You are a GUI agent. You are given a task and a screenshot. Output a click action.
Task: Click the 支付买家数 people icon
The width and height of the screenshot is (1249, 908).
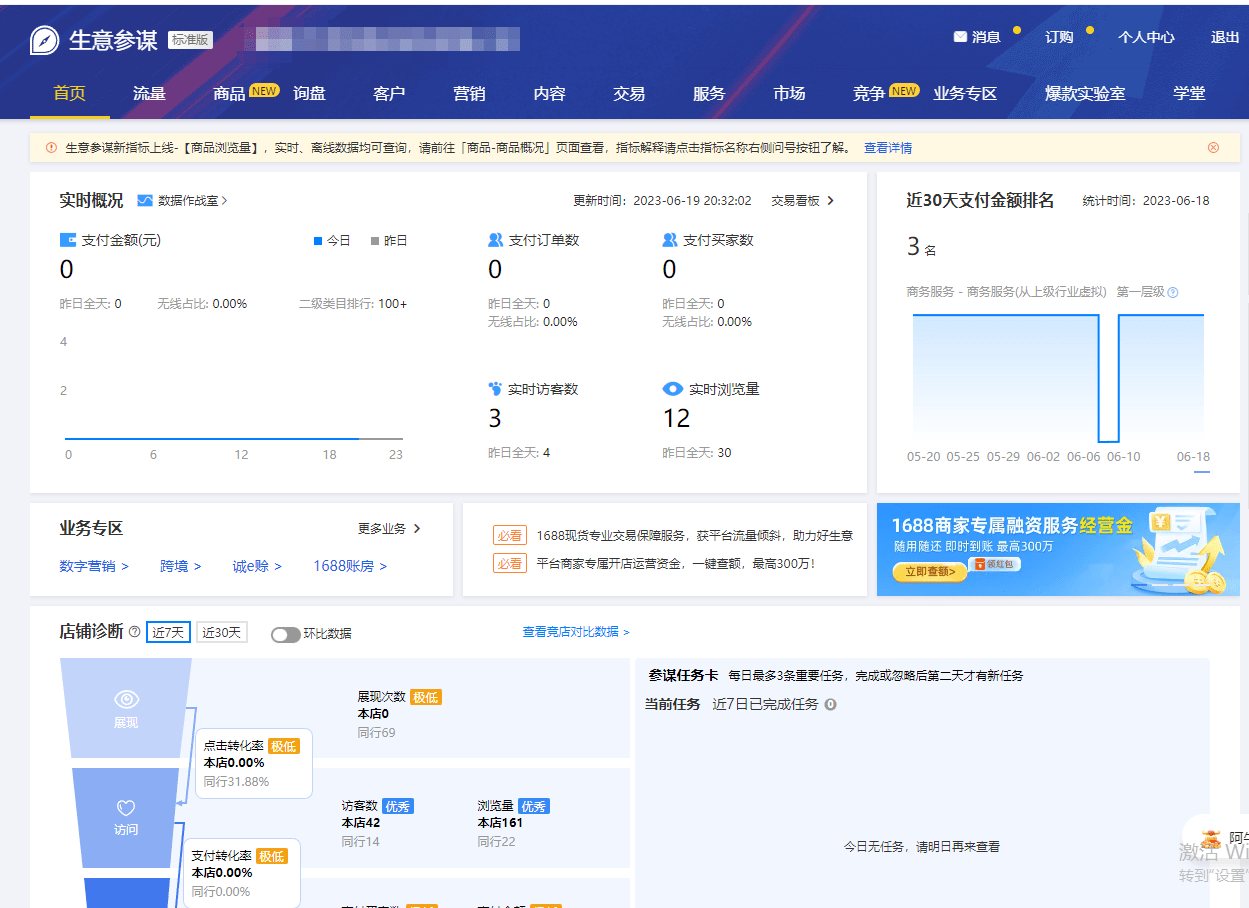point(670,240)
